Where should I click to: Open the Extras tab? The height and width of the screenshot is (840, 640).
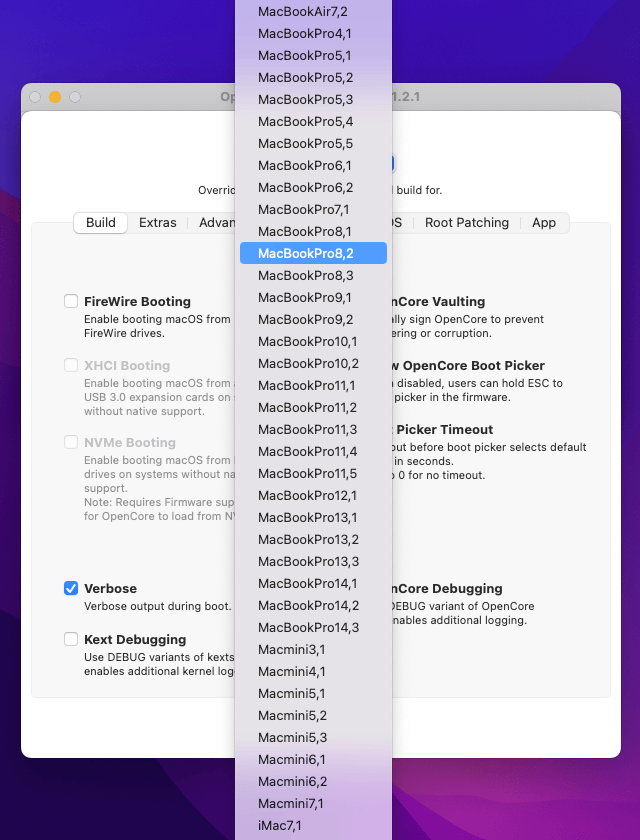point(158,223)
